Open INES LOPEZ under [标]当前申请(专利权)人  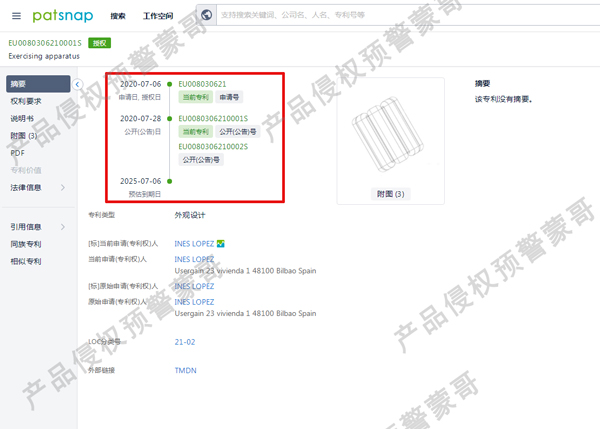[x=194, y=243]
